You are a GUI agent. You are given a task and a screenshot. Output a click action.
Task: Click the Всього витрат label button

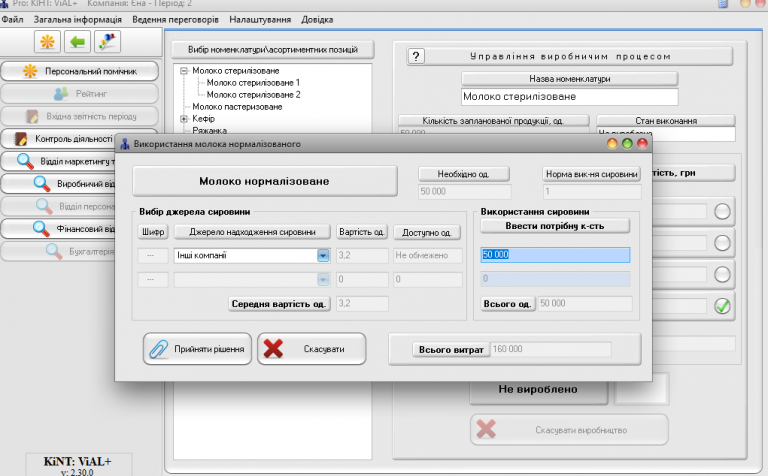(x=451, y=350)
